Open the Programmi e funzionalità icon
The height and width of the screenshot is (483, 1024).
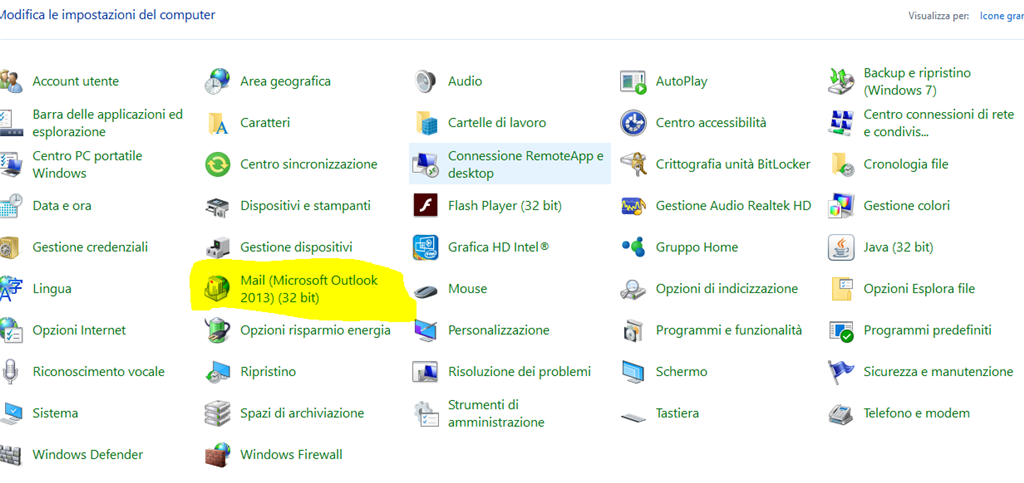[x=633, y=331]
